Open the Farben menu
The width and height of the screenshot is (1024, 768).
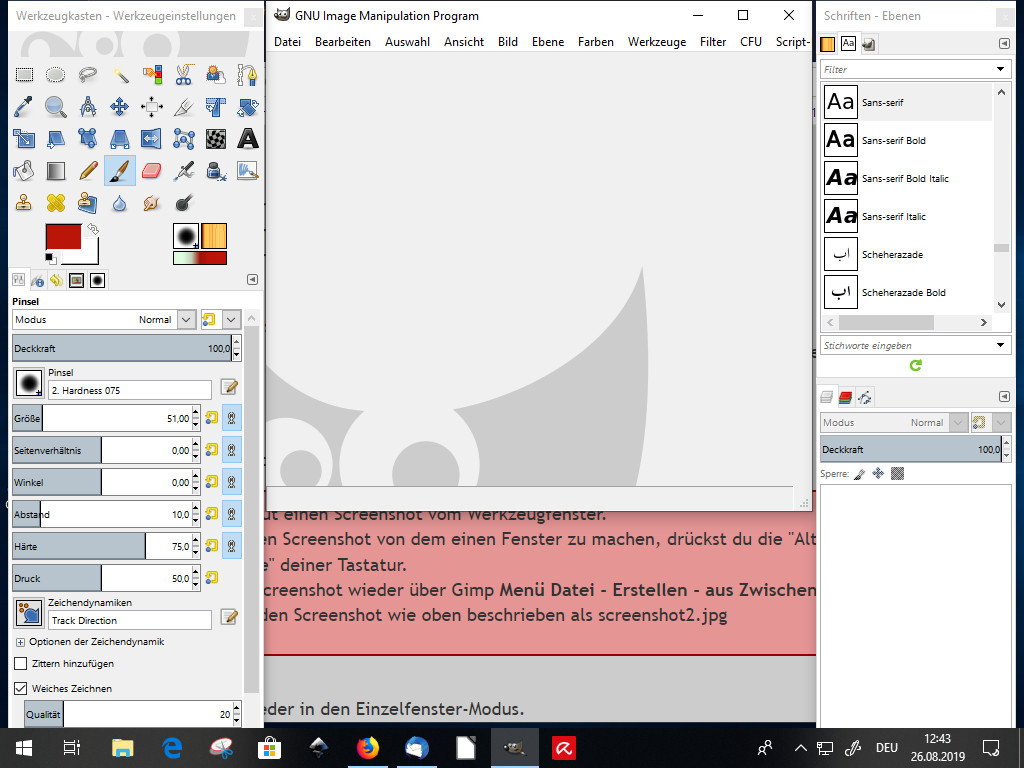(595, 42)
